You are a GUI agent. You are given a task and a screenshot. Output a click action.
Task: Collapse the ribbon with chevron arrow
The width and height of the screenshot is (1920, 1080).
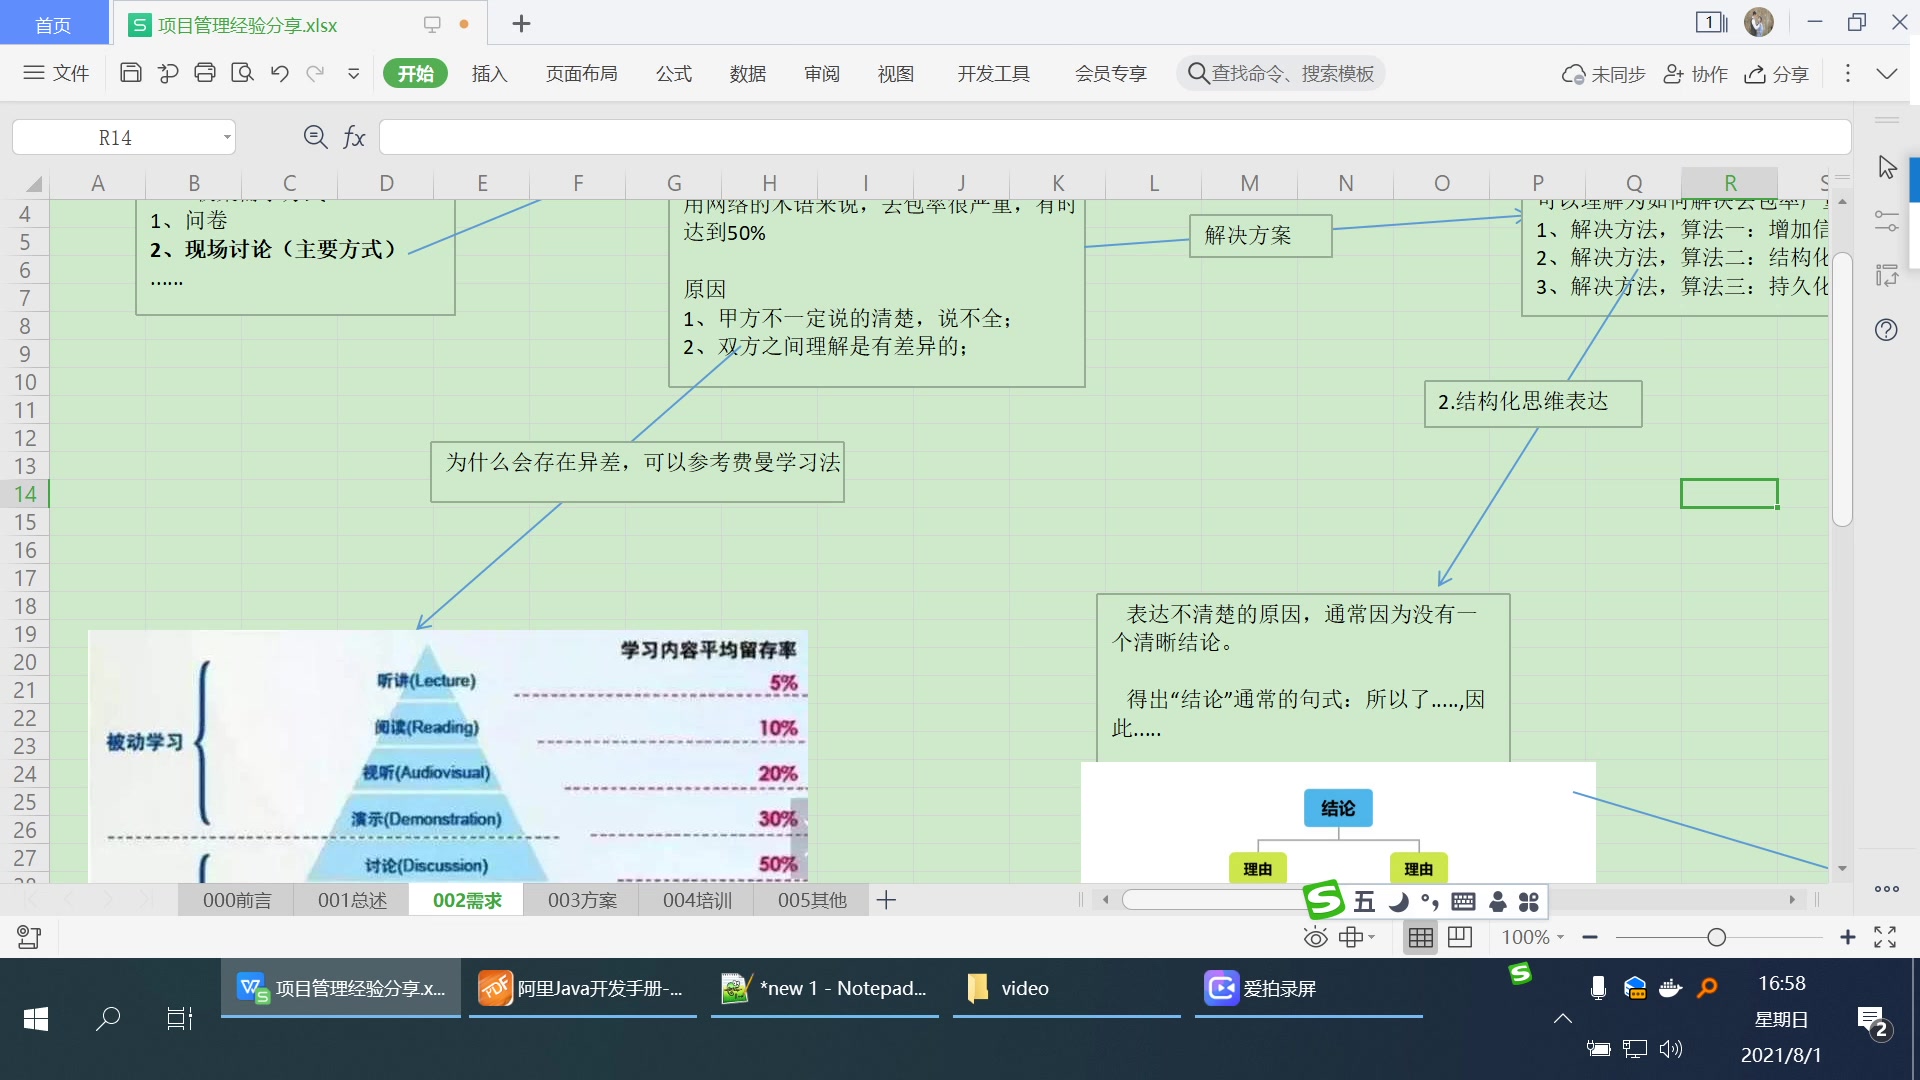(1887, 73)
